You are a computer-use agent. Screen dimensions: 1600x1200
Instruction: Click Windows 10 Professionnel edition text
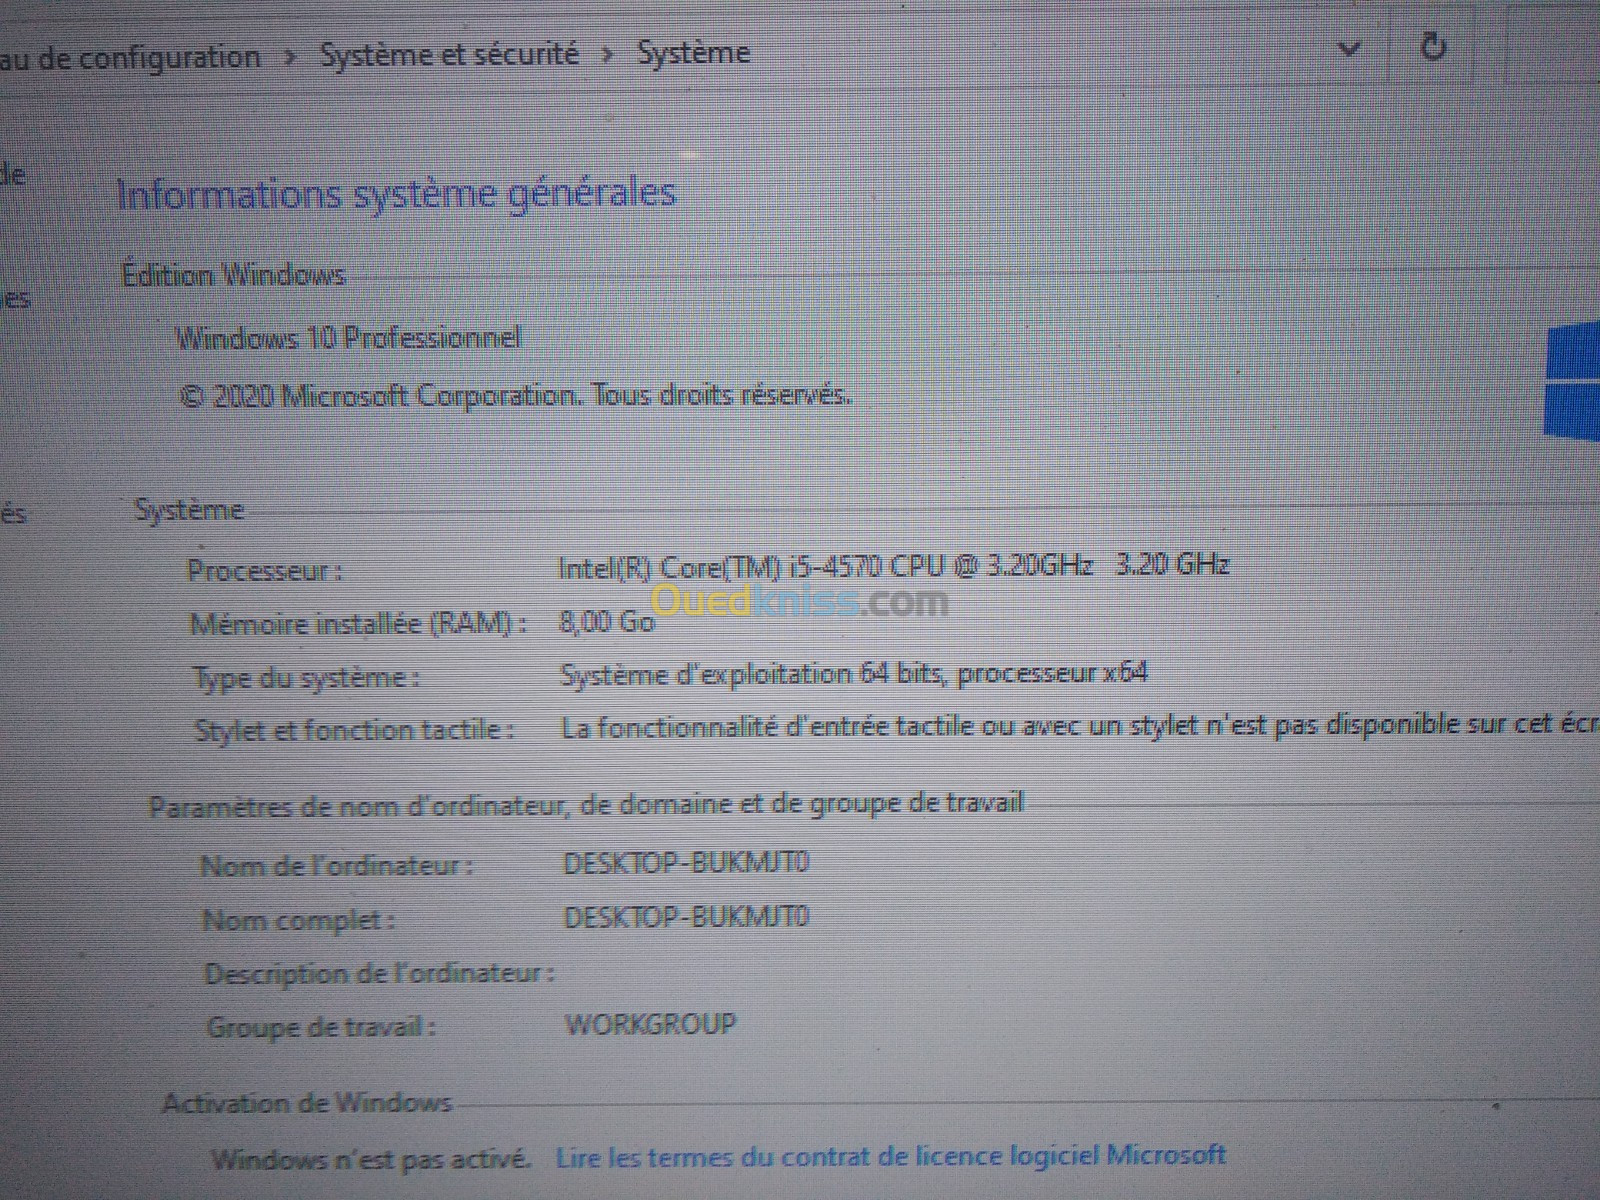(348, 338)
